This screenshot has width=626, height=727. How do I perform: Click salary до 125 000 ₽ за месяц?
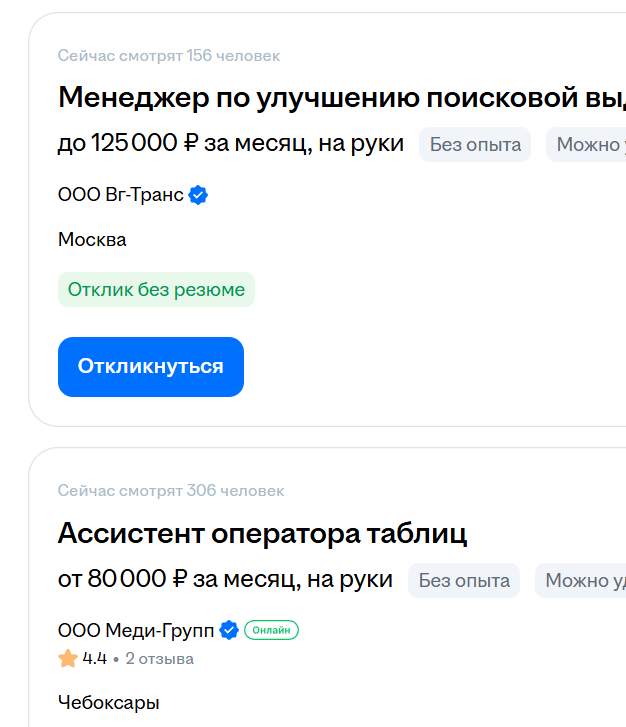point(230,144)
